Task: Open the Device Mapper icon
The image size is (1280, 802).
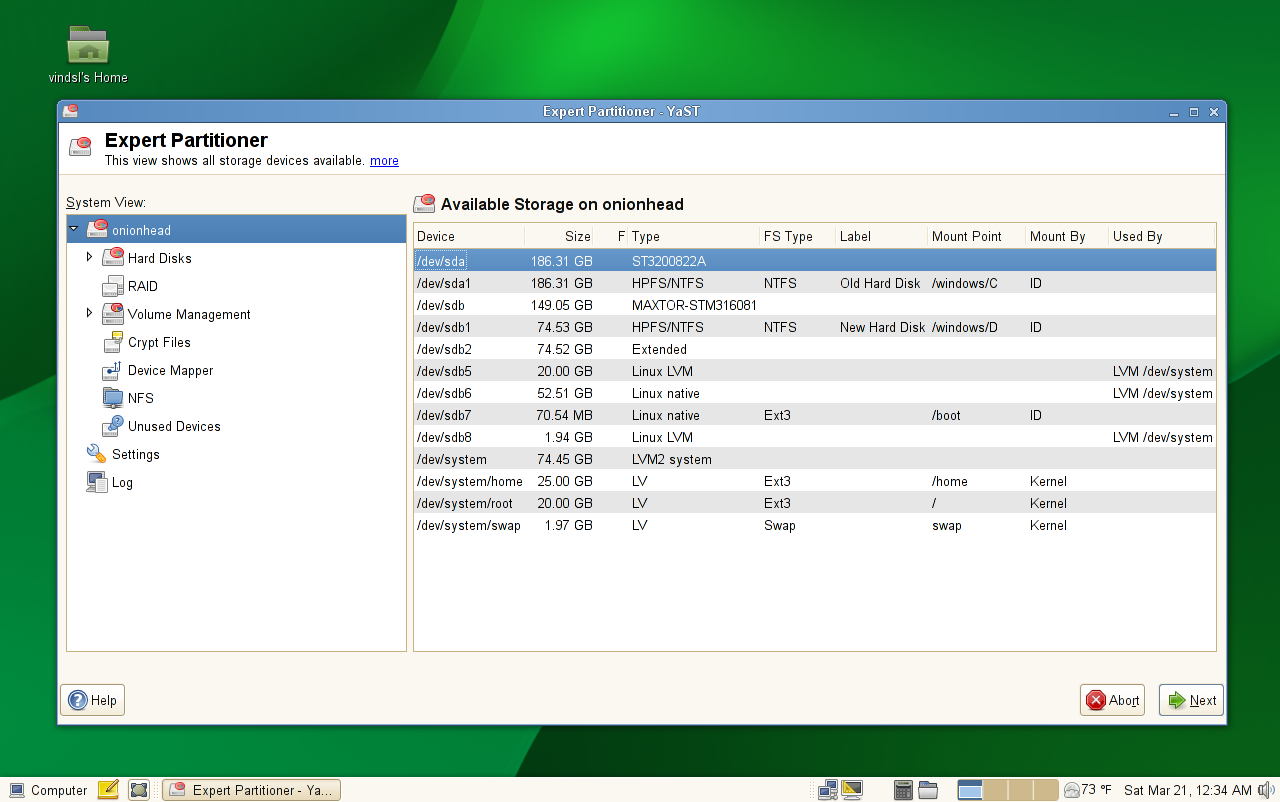Action: 113,371
